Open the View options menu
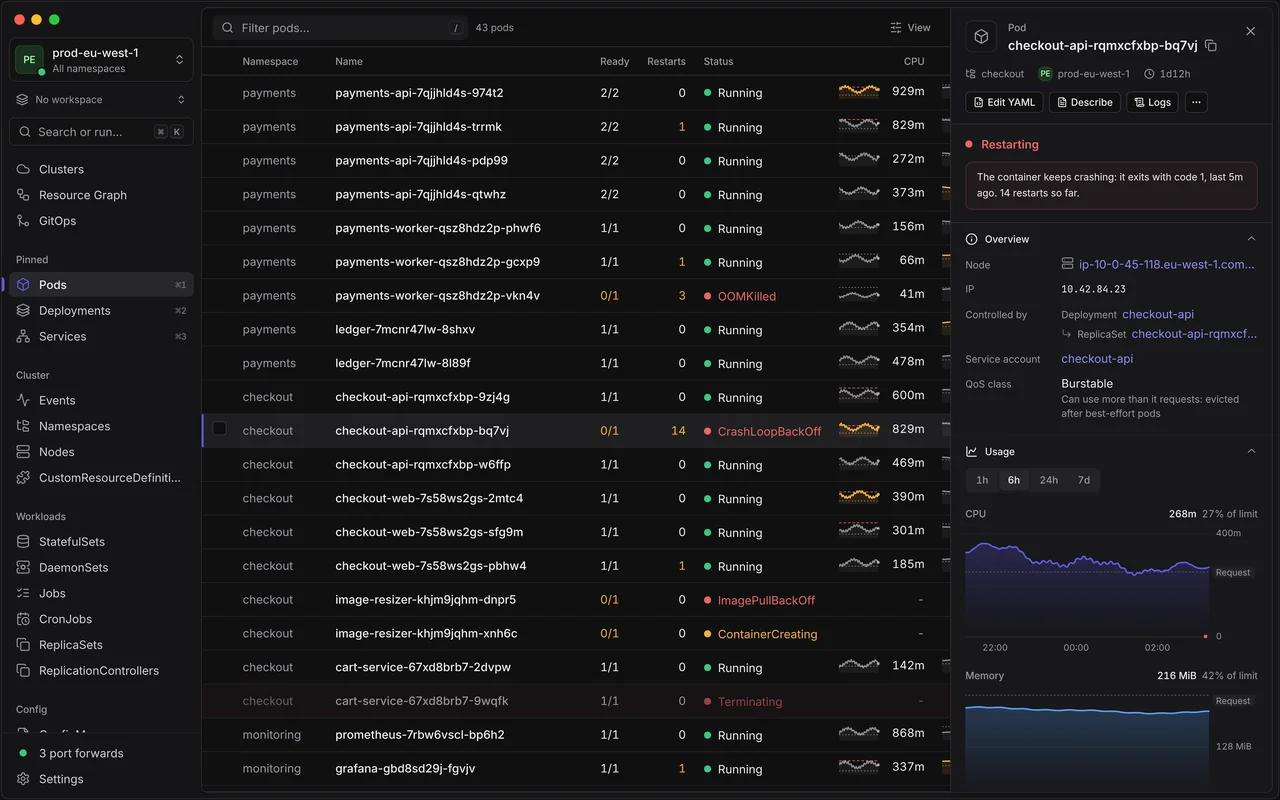 coord(910,28)
